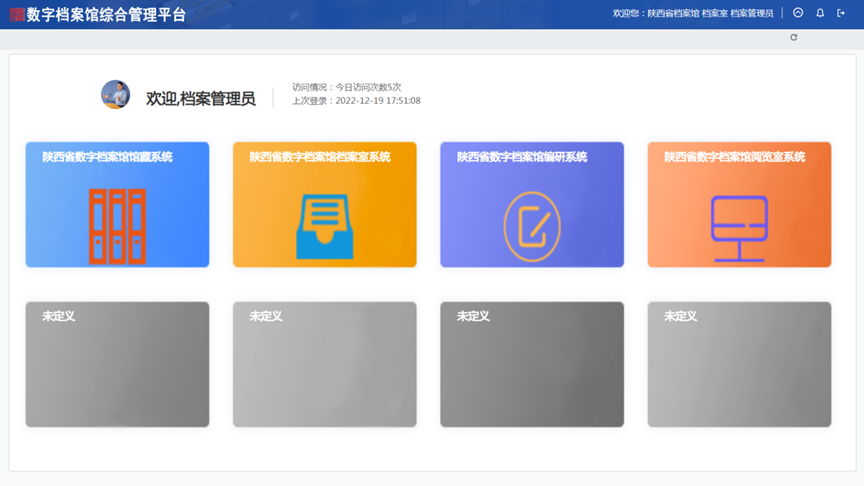864x486 pixels.
Task: Click the fourth 未定义 gray card
Action: pos(739,364)
